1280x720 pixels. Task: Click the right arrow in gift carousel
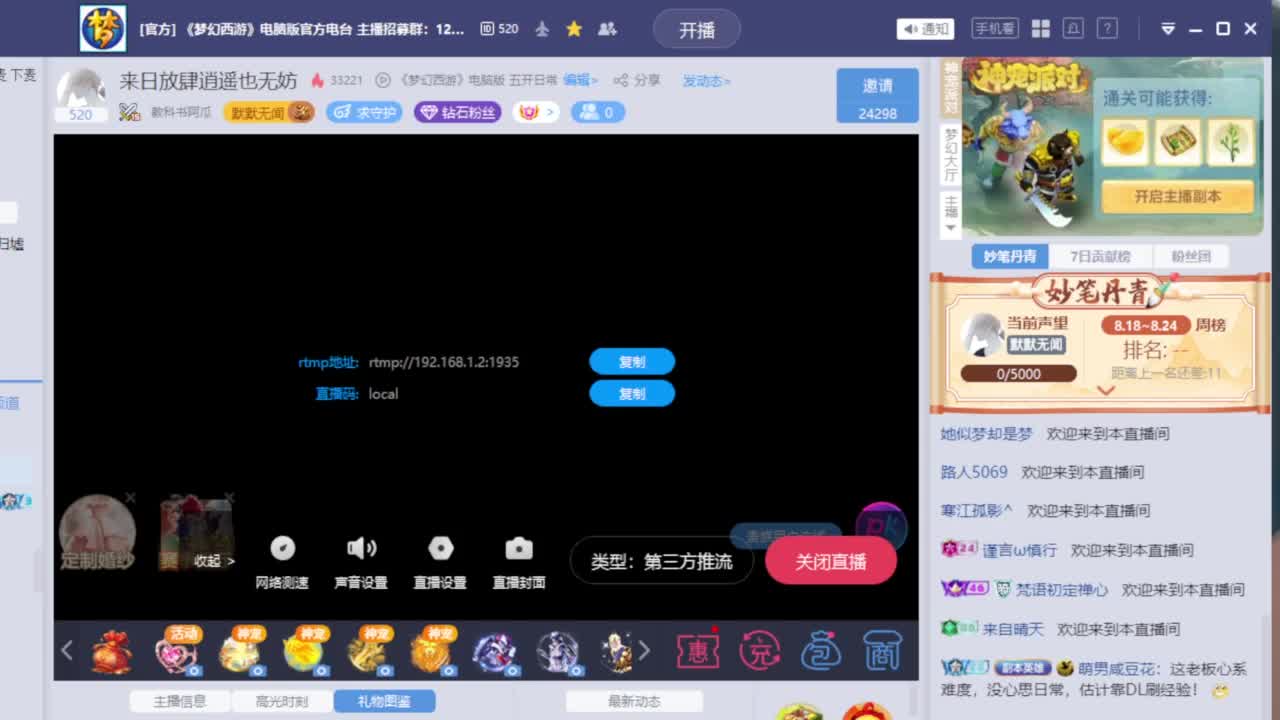click(644, 650)
